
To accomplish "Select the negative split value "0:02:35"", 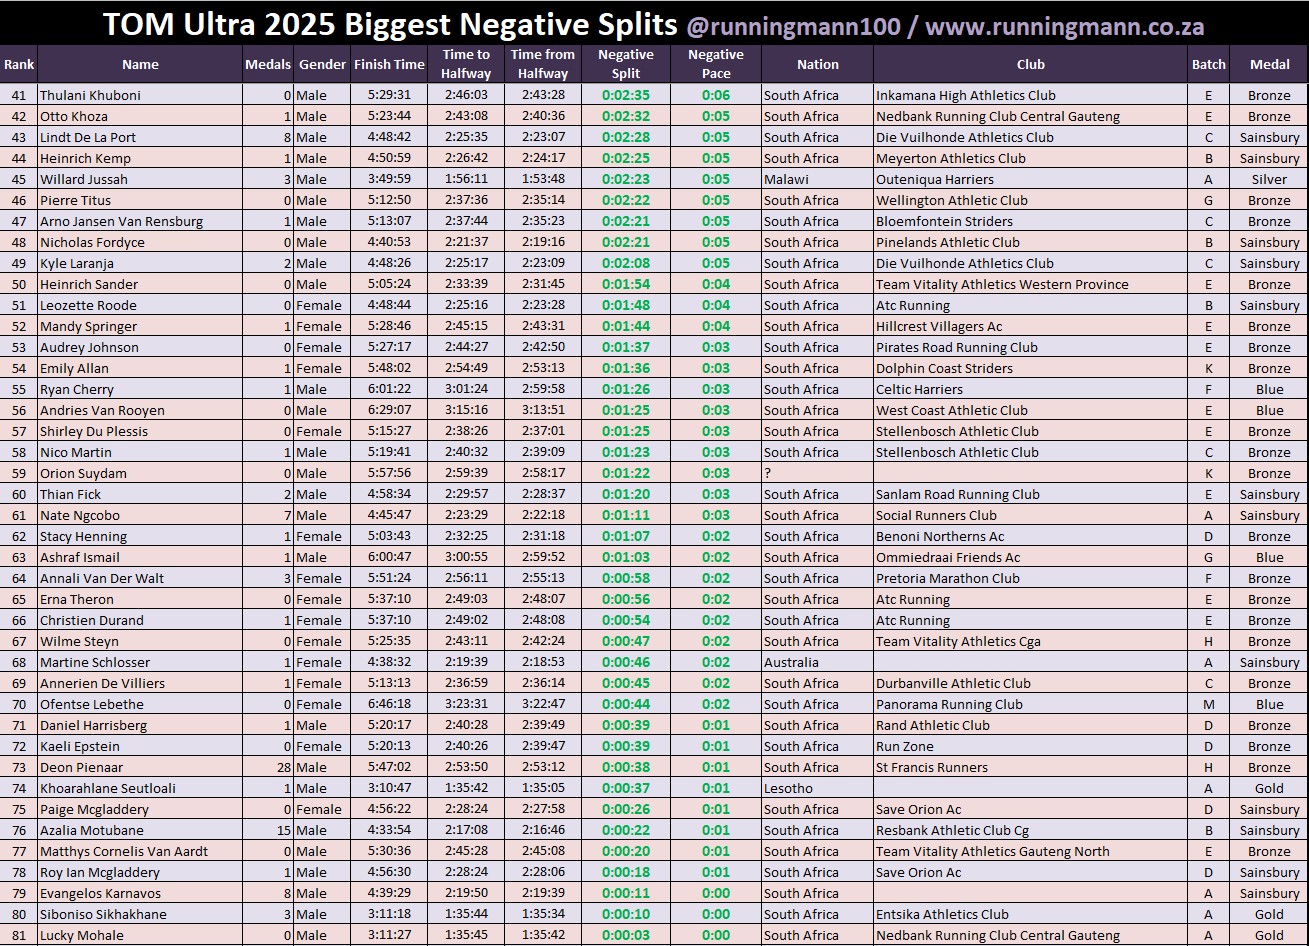I will pos(626,95).
